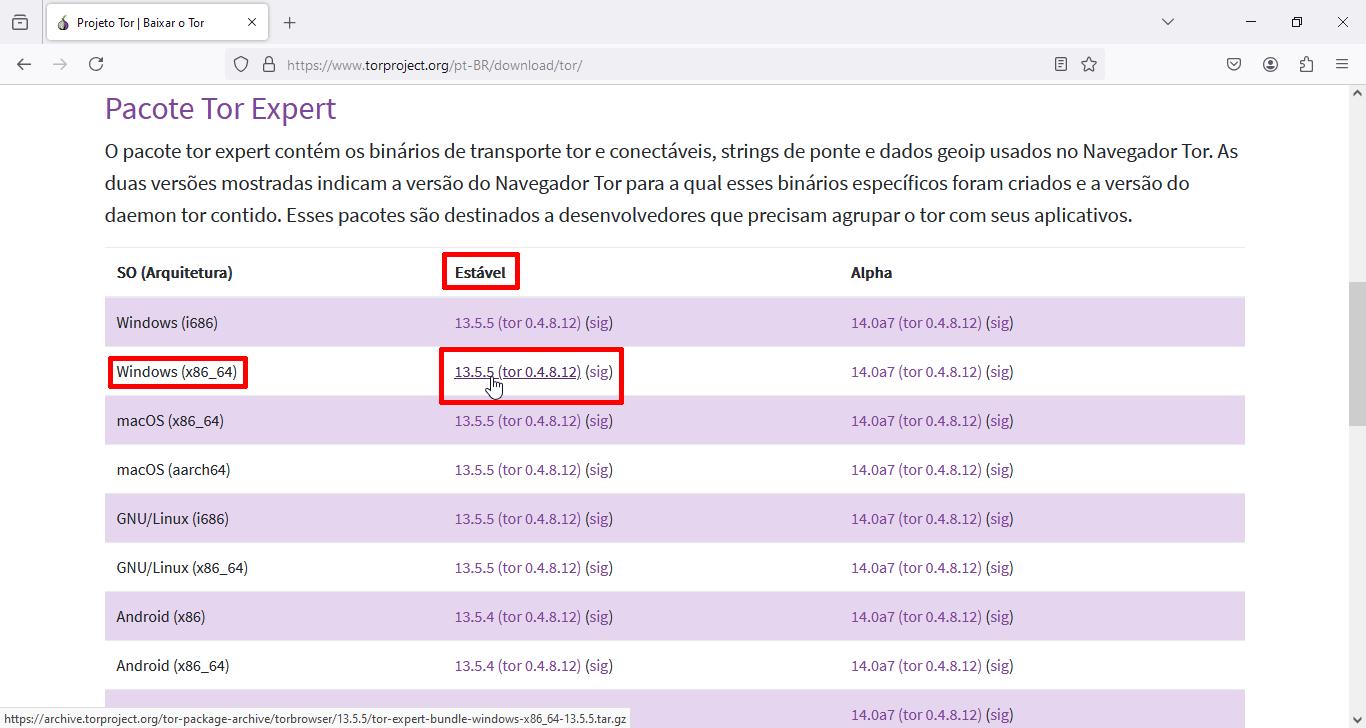1366x728 pixels.
Task: Go back to previous page
Action: click(24, 64)
